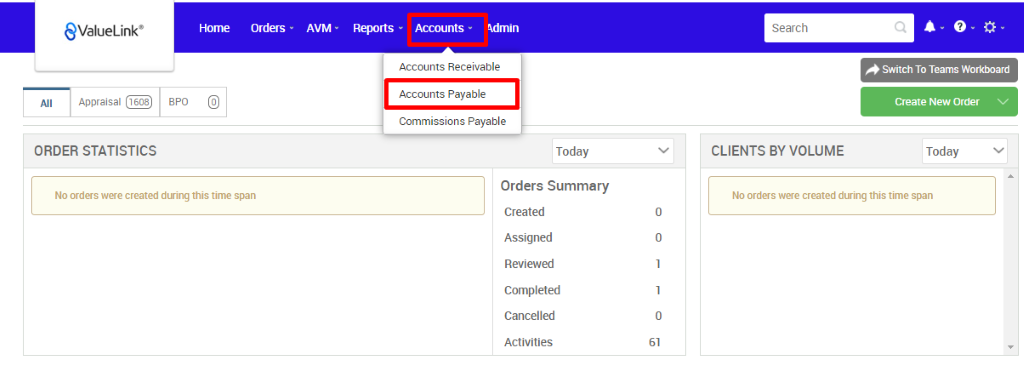The height and width of the screenshot is (372, 1024).
Task: Open Order Statistics Today time span dropdown
Action: (x=613, y=151)
